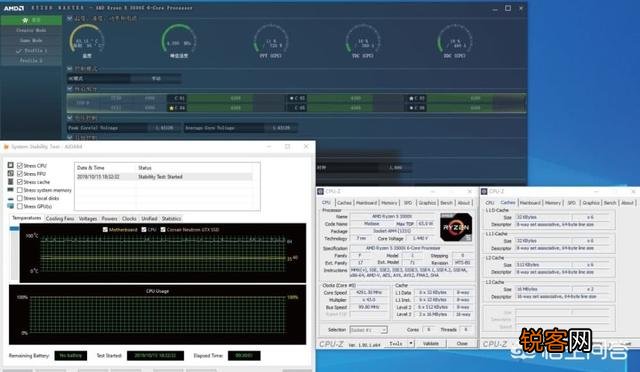Image resolution: width=640 pixels, height=372 pixels.
Task: Select Game Mode in Ryzen Master sidebar
Action: click(x=31, y=40)
